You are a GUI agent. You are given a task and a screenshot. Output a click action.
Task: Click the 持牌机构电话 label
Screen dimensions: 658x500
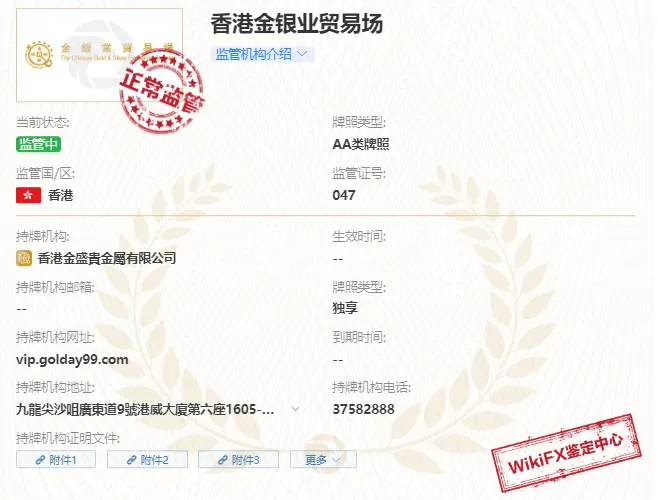coord(371,387)
